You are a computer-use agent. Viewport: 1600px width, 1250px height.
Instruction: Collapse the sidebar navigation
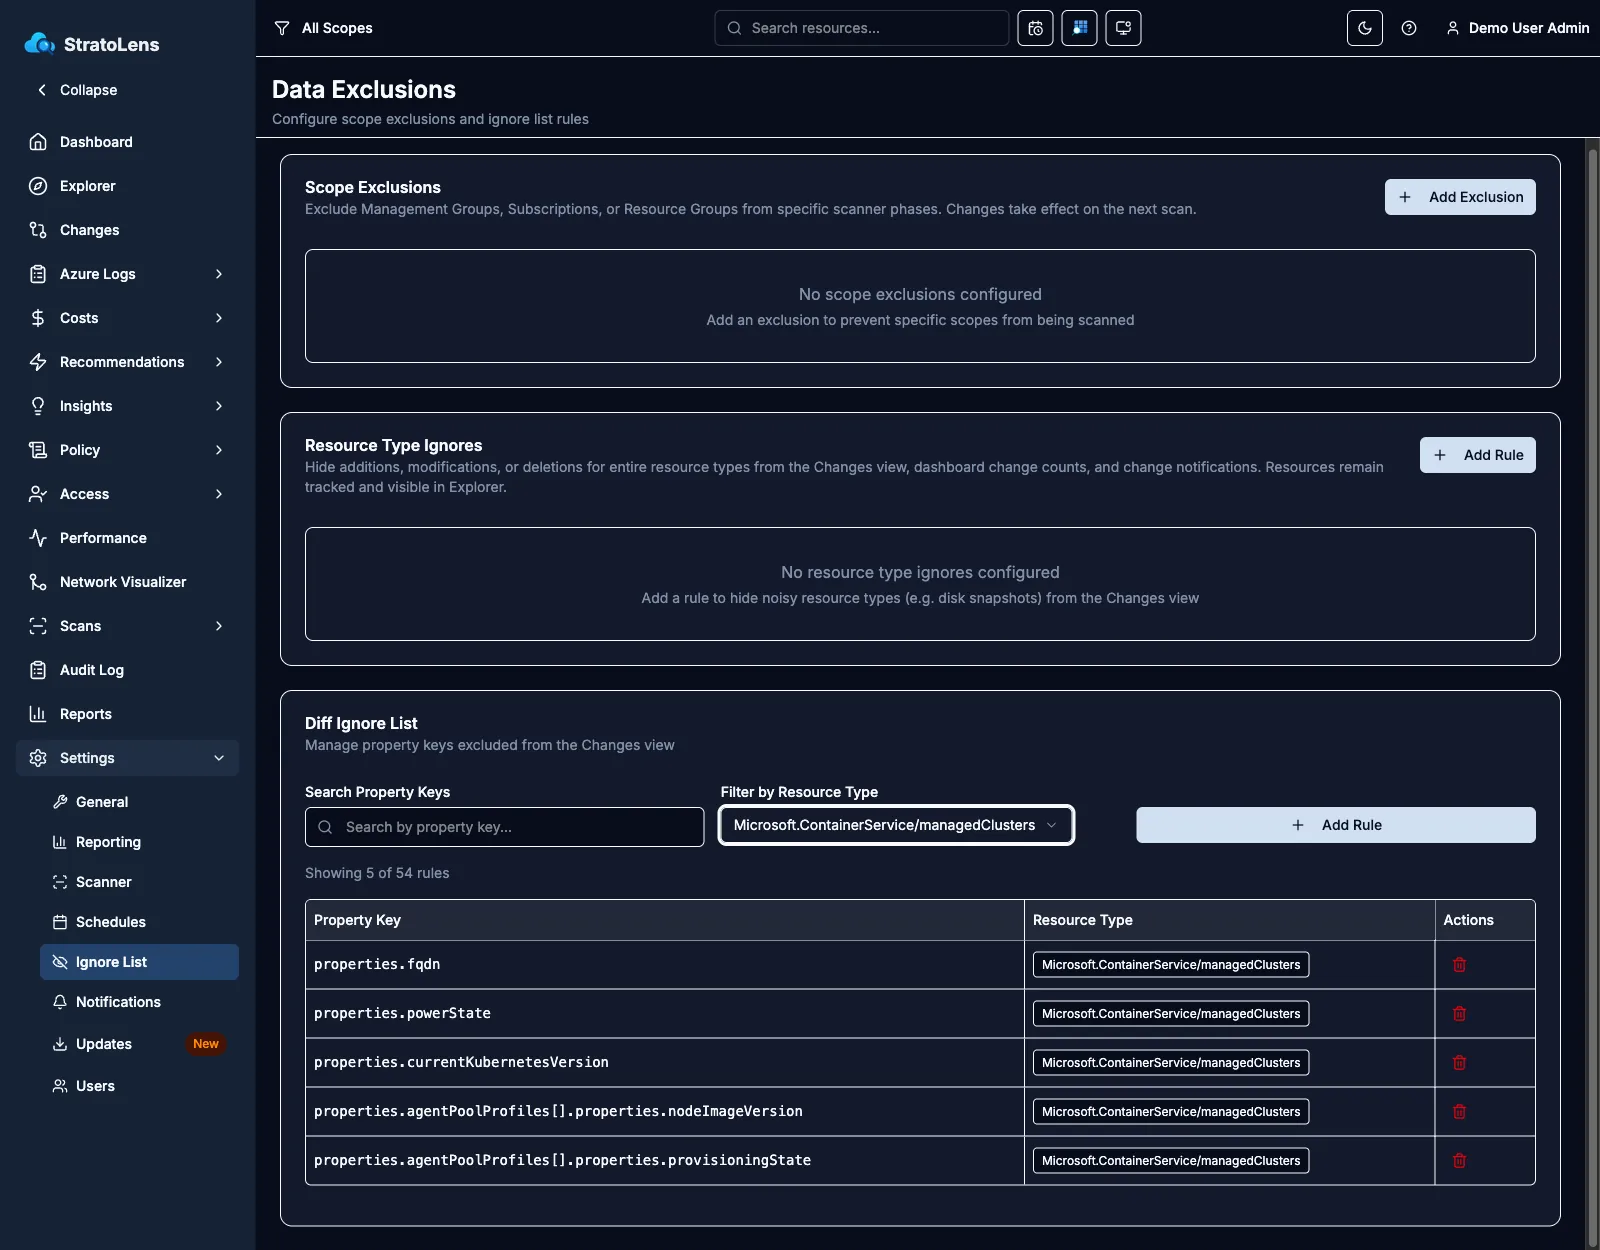click(77, 90)
